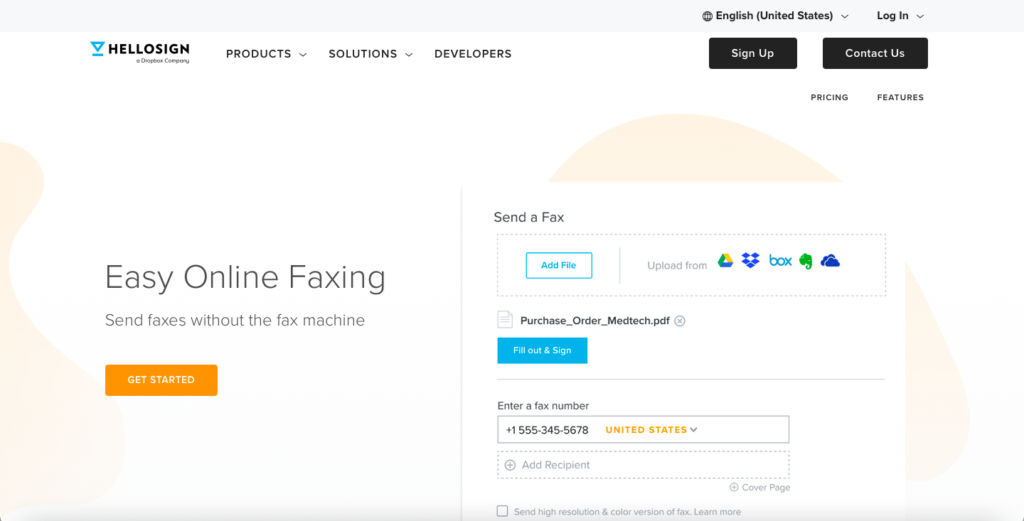This screenshot has width=1024, height=521.
Task: Click the PDF document file icon
Action: [505, 319]
